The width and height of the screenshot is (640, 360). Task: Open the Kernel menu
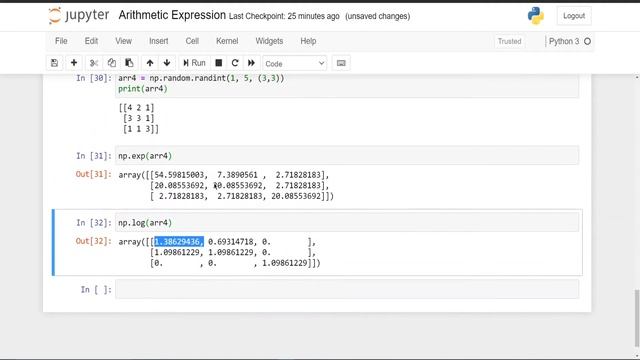click(x=227, y=41)
